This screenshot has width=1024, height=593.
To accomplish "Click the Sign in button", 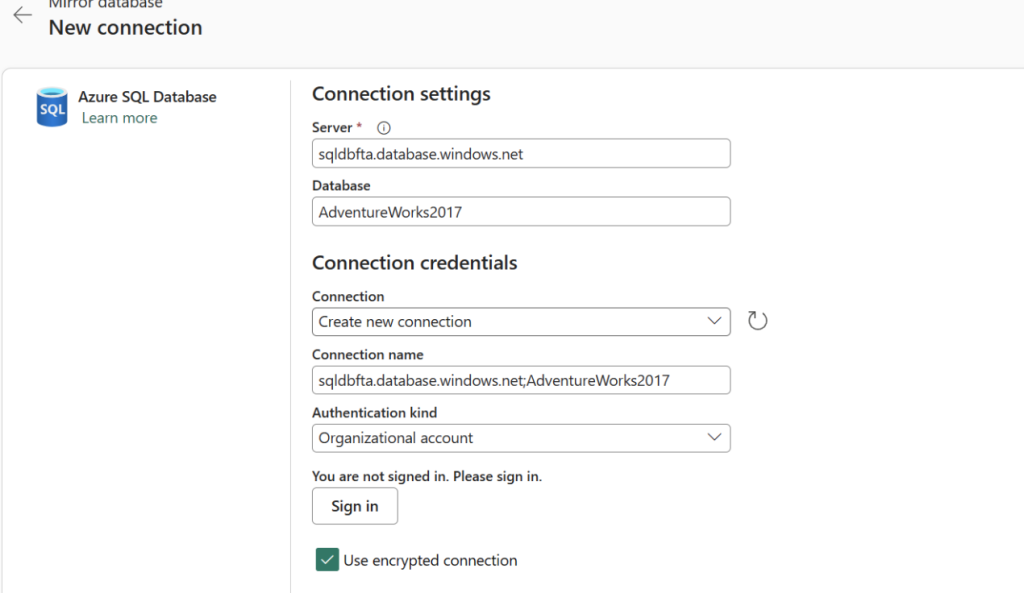I will 355,506.
